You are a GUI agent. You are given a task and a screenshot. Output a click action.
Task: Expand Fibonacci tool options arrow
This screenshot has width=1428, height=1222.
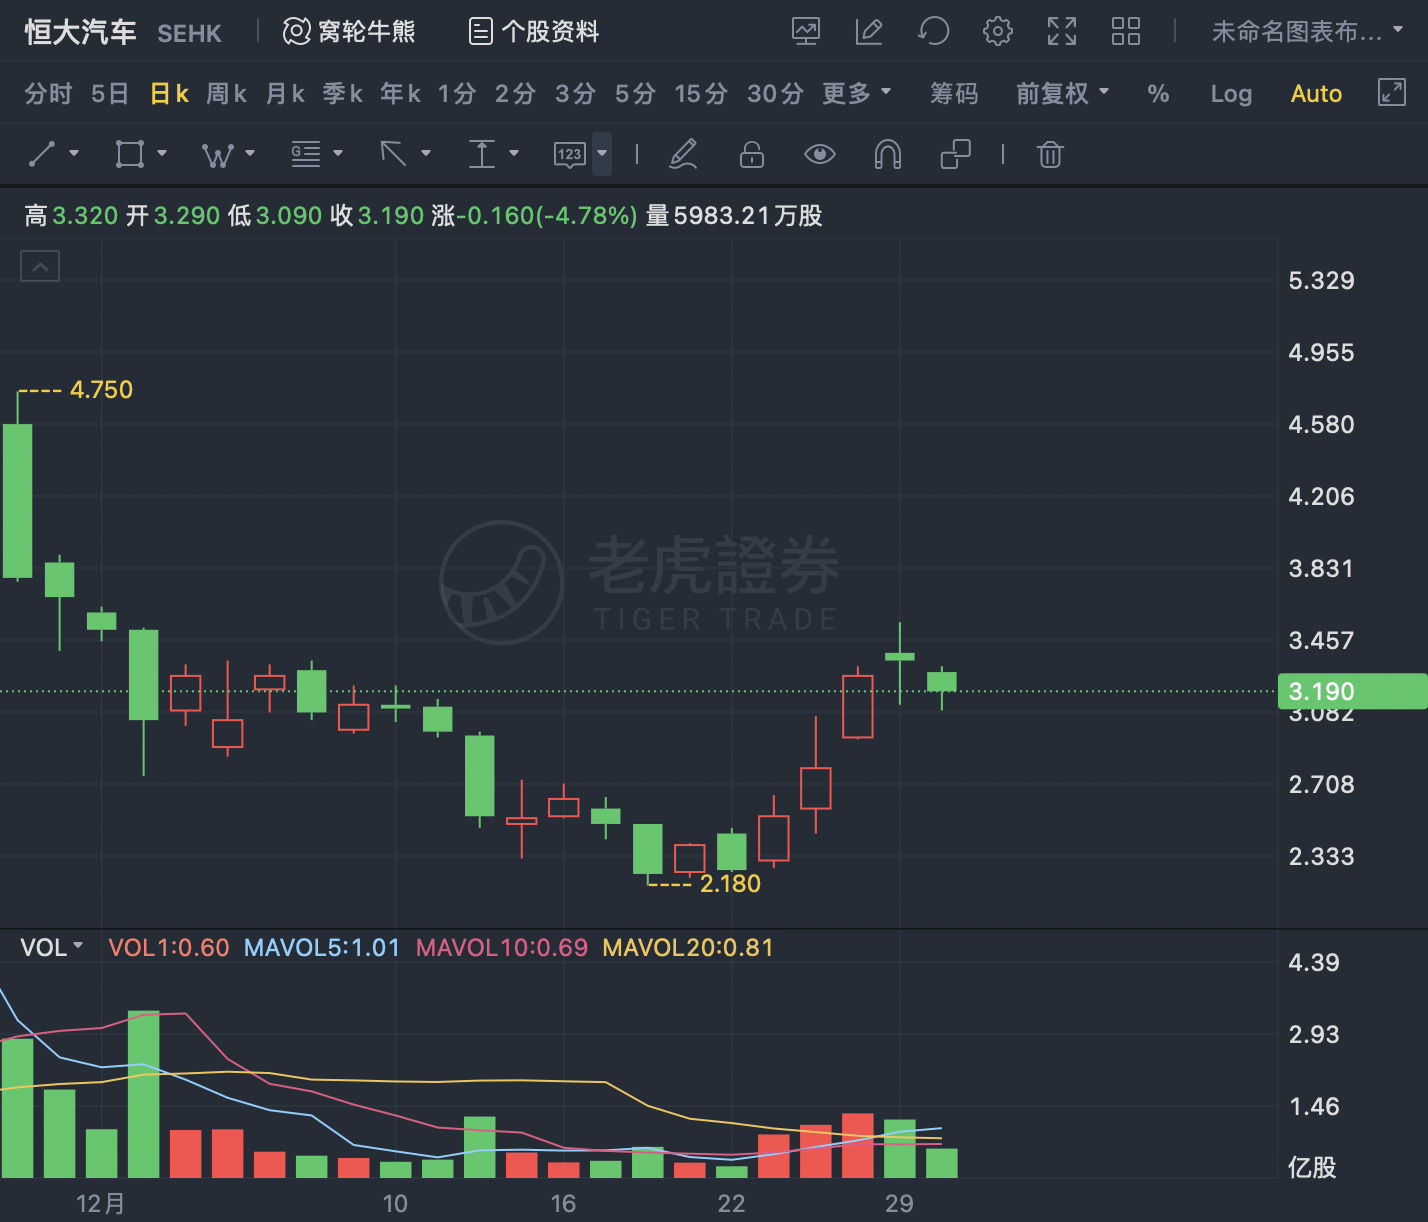[x=338, y=153]
